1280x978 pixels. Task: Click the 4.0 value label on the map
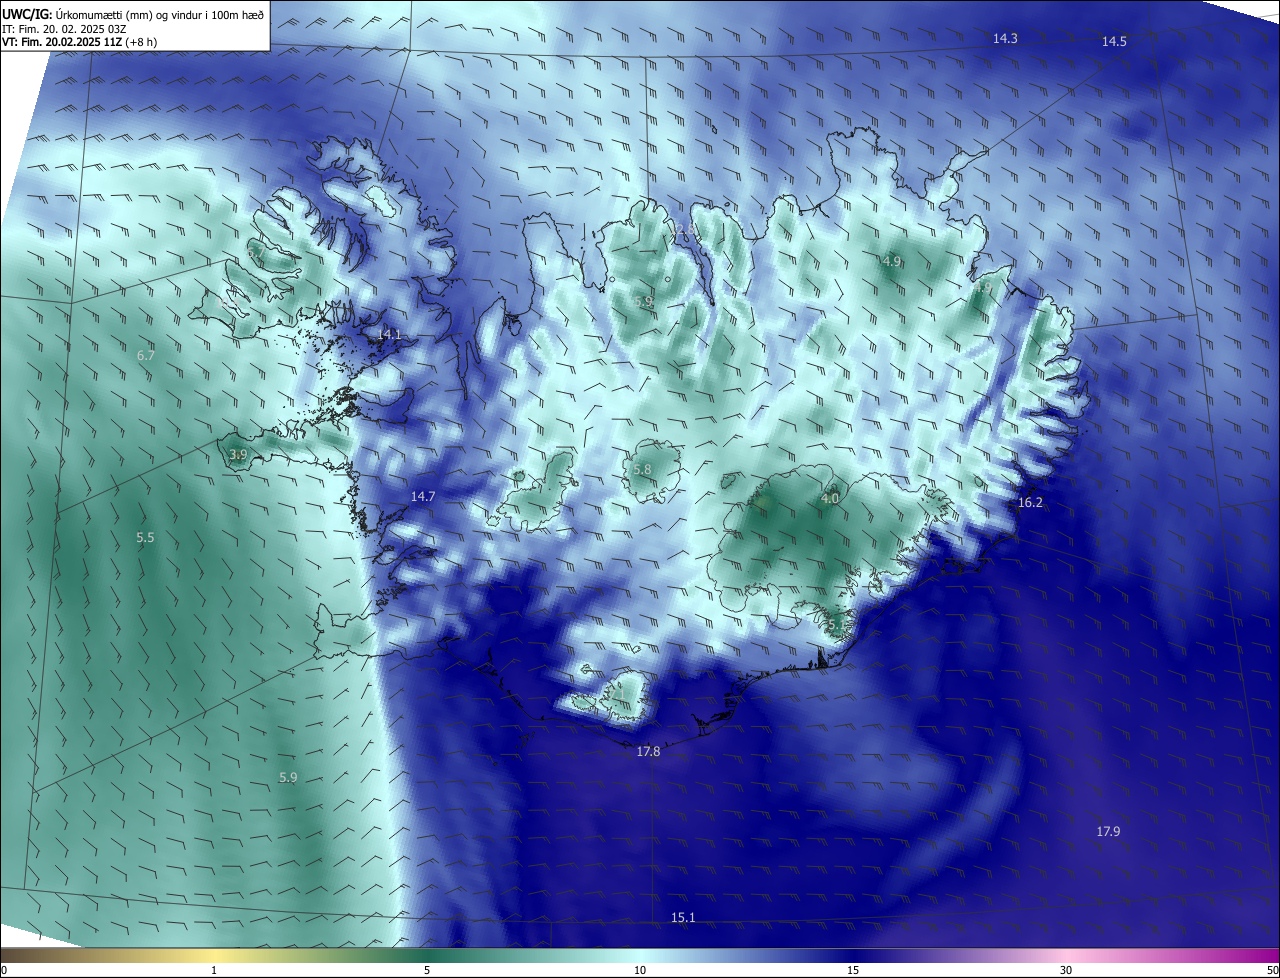click(830, 498)
